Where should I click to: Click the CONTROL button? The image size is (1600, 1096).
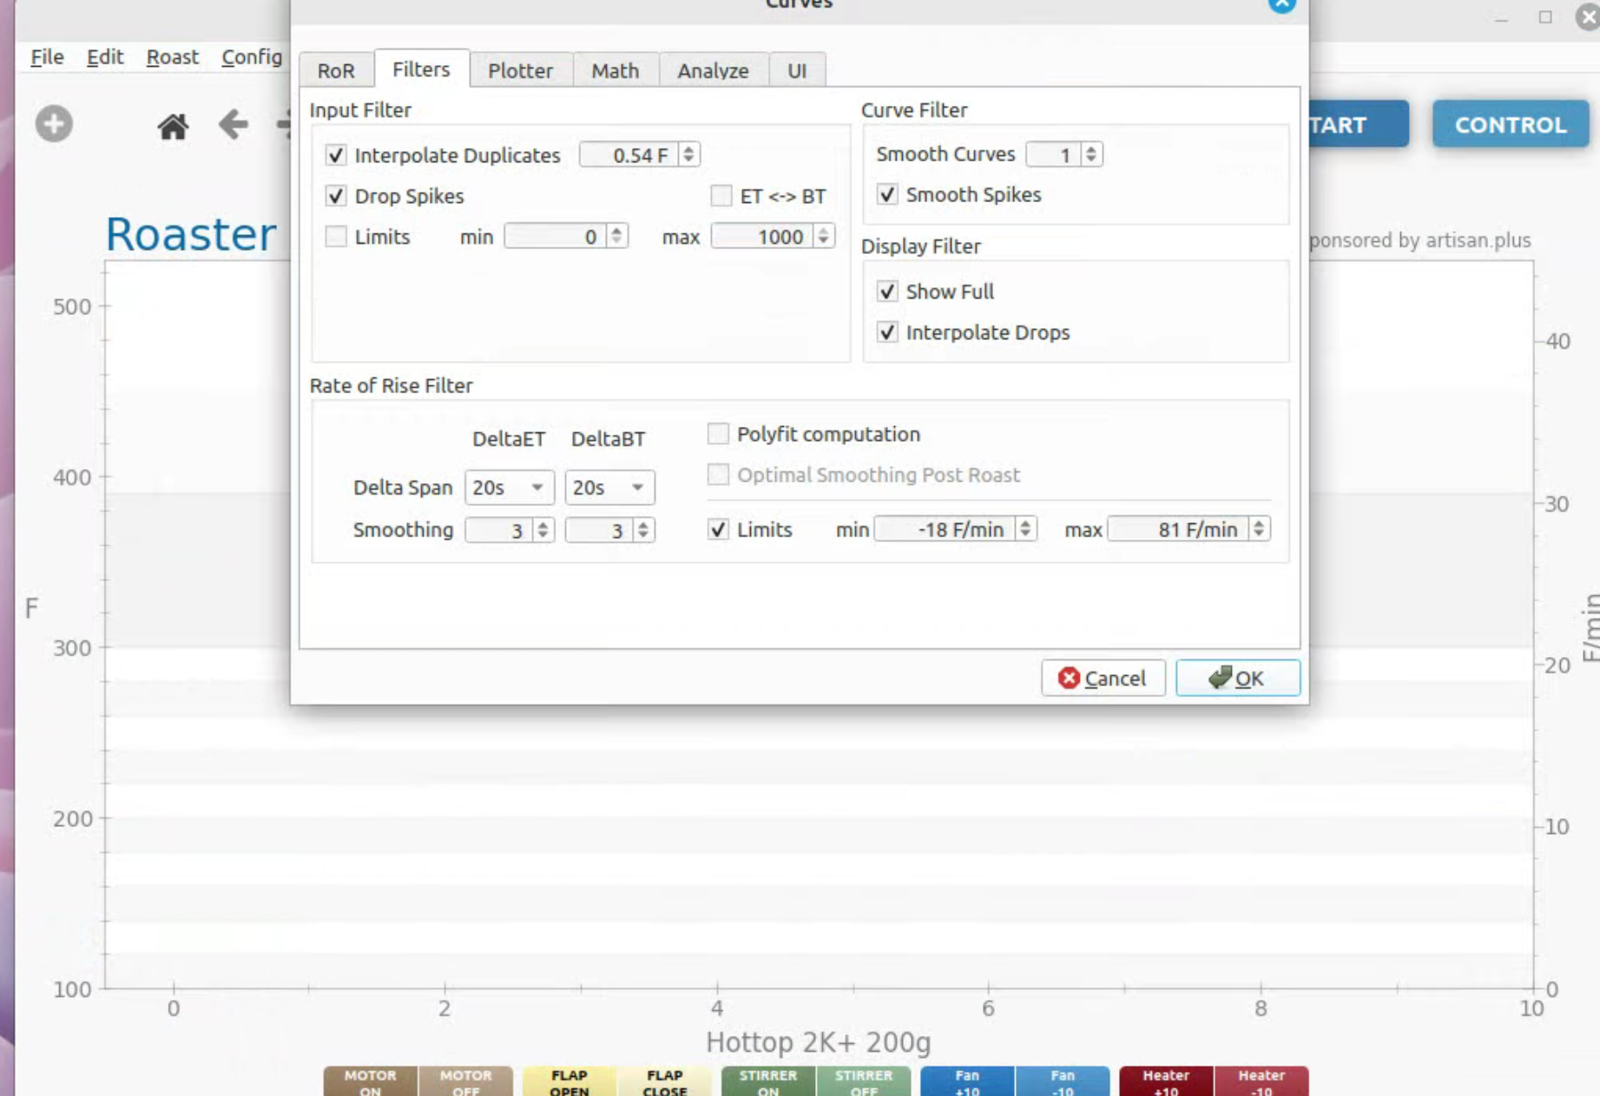pos(1510,125)
